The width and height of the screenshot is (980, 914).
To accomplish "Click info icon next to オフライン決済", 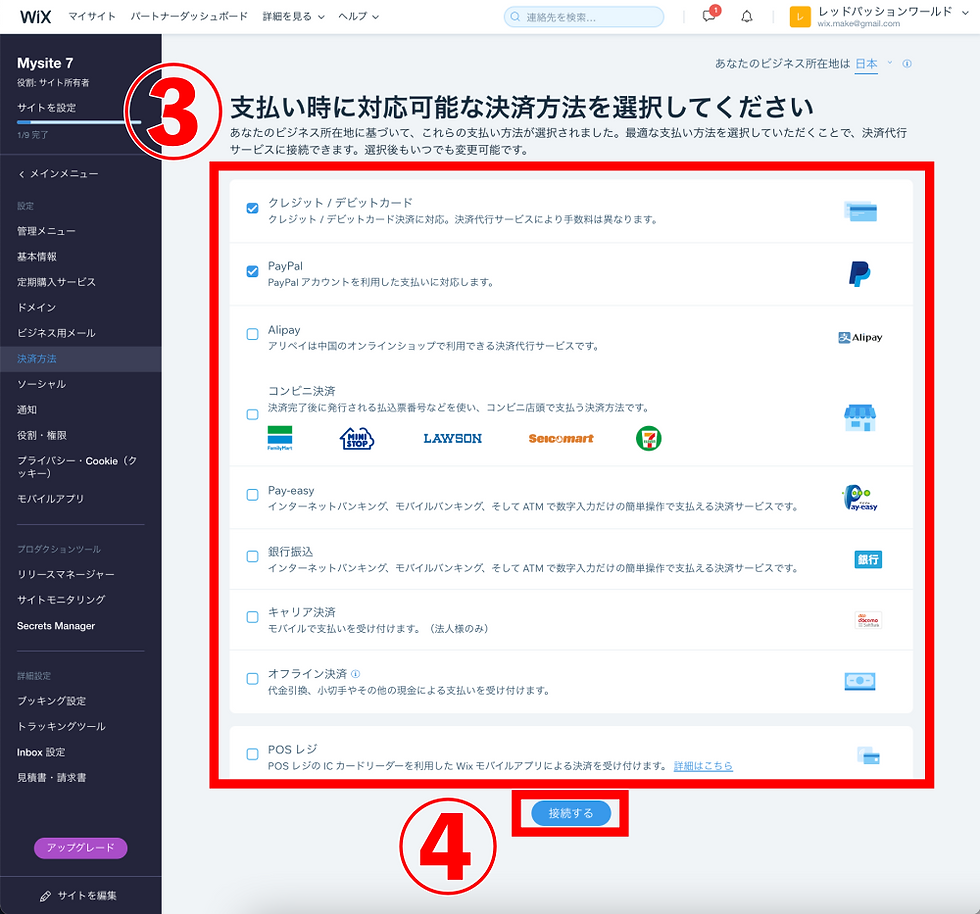I will [x=356, y=674].
